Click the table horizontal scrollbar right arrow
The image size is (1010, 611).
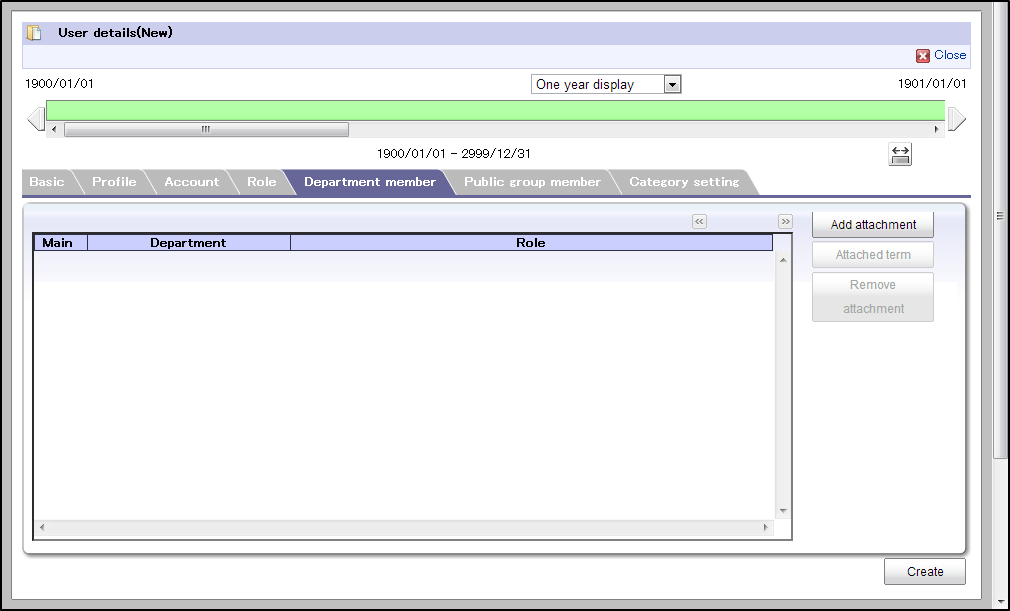766,527
